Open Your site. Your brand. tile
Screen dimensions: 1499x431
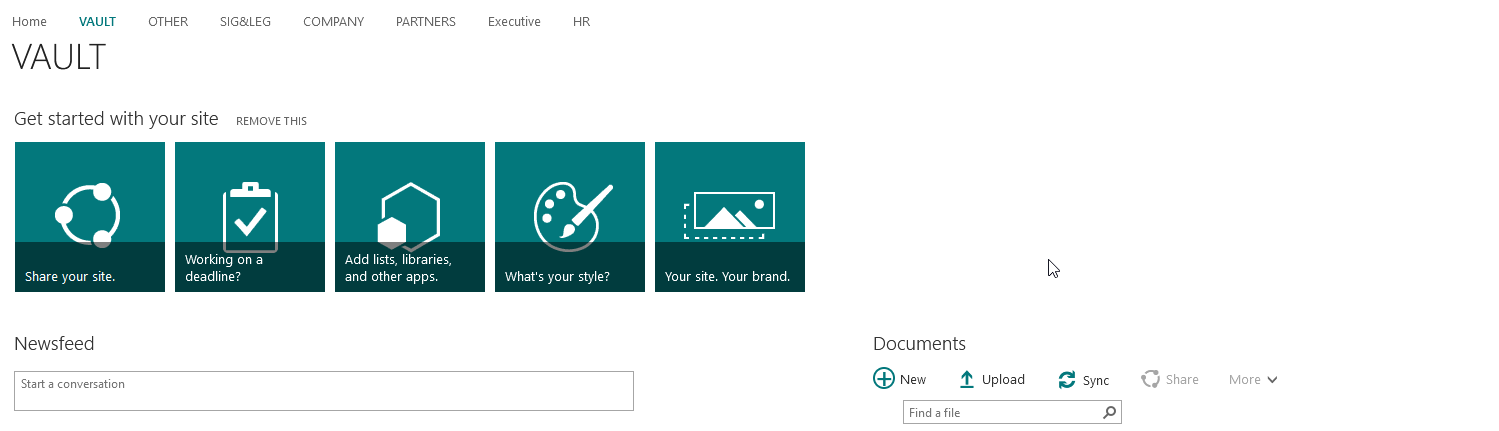coord(730,217)
